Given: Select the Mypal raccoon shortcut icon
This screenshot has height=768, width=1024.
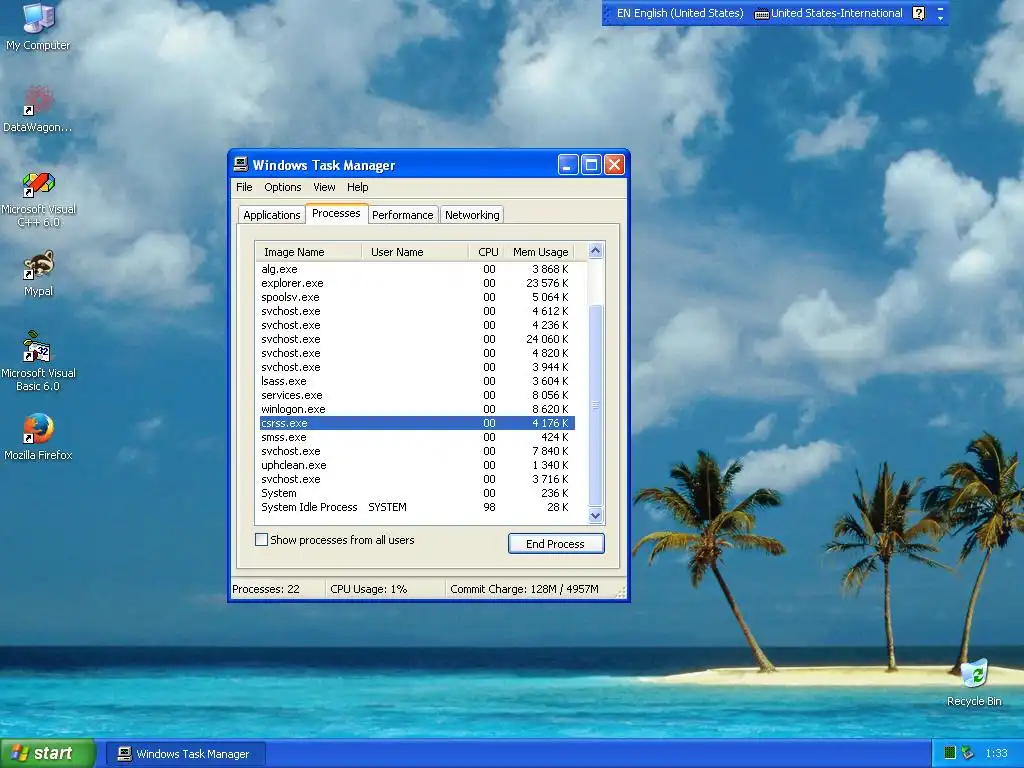Looking at the screenshot, I should point(38,264).
